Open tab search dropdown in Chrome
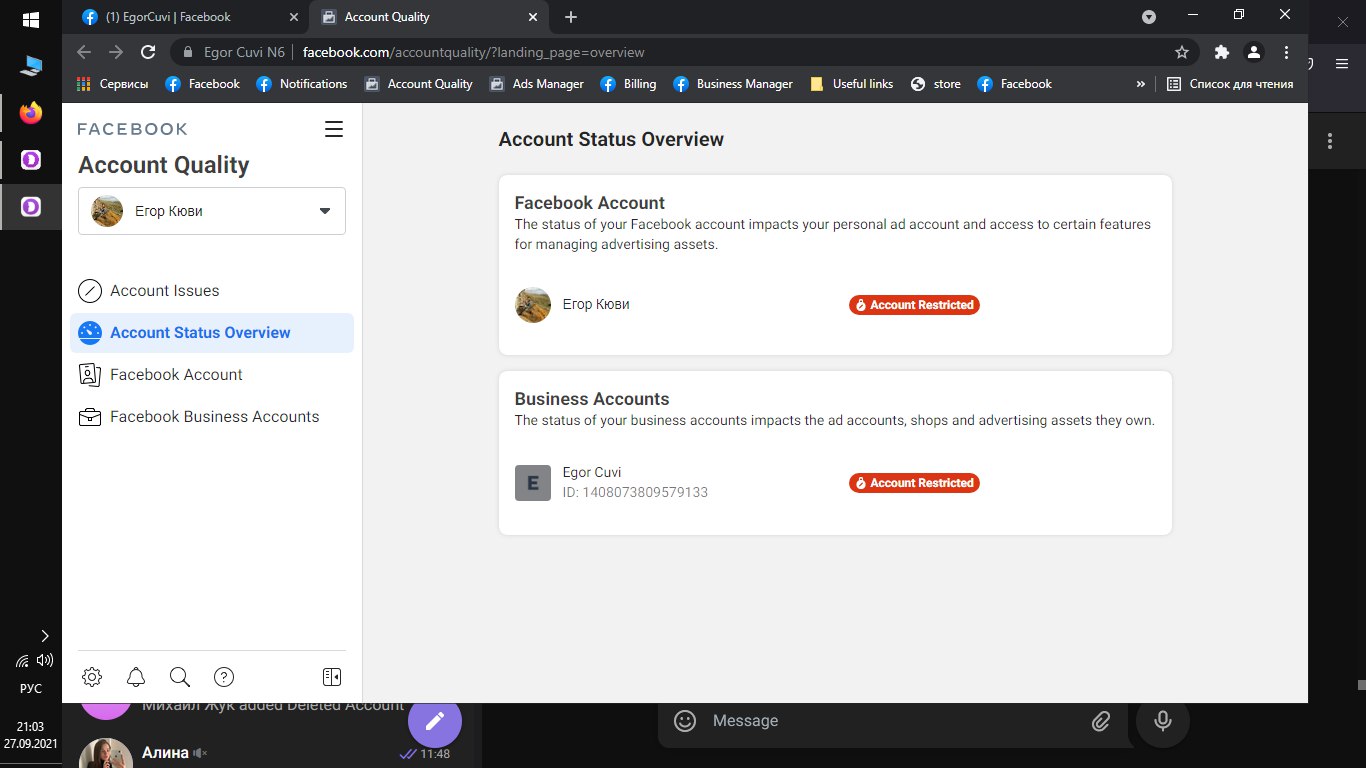Screen dimensions: 1366x768 pos(1149,17)
